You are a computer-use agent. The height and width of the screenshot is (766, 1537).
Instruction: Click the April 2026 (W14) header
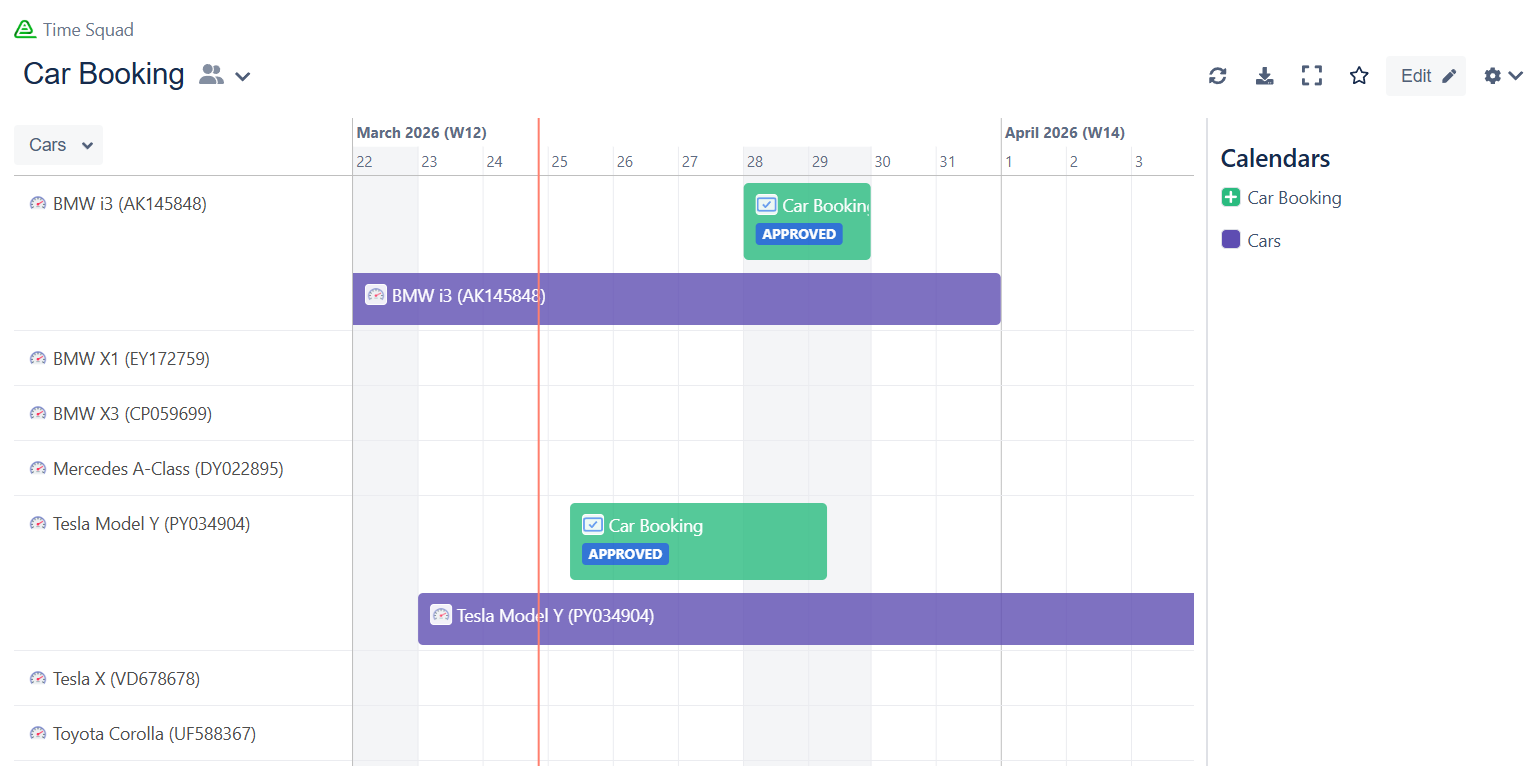tap(1065, 132)
